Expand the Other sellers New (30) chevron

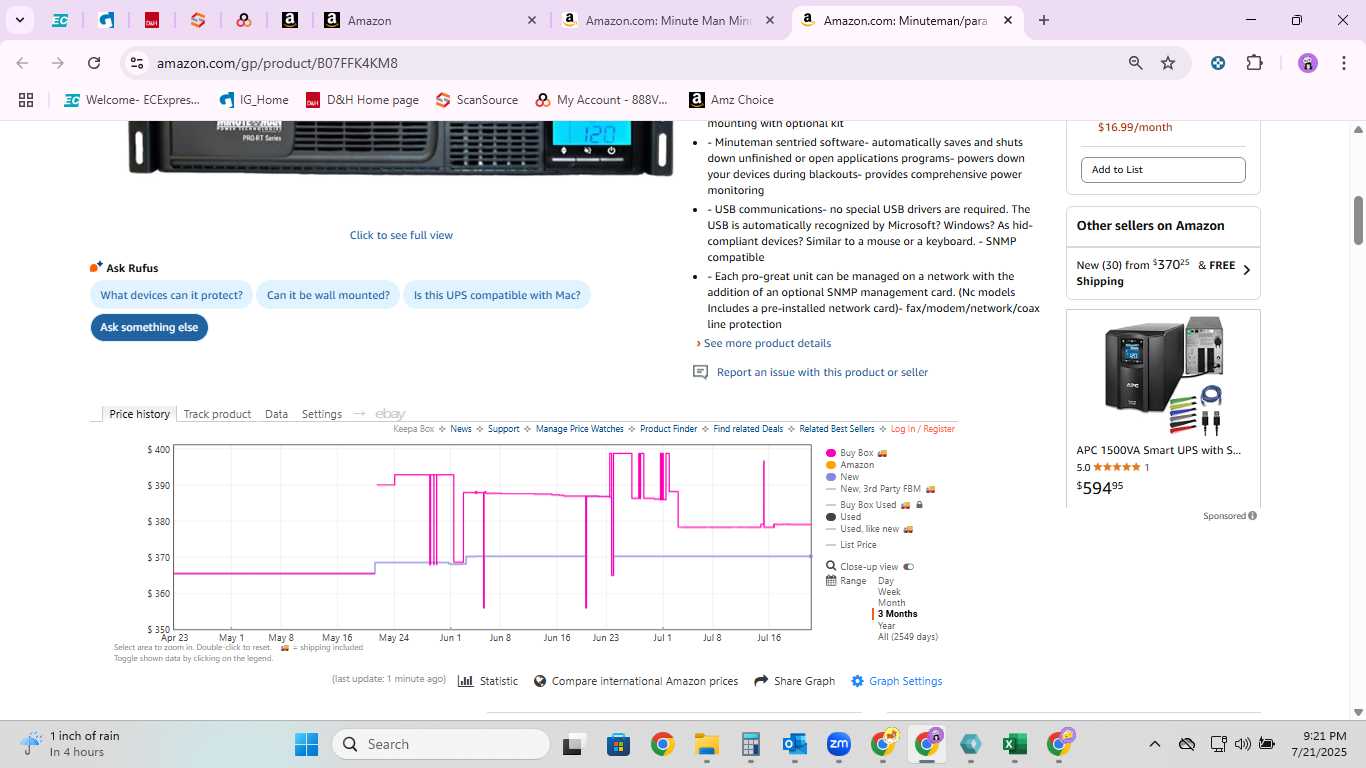click(x=1246, y=270)
